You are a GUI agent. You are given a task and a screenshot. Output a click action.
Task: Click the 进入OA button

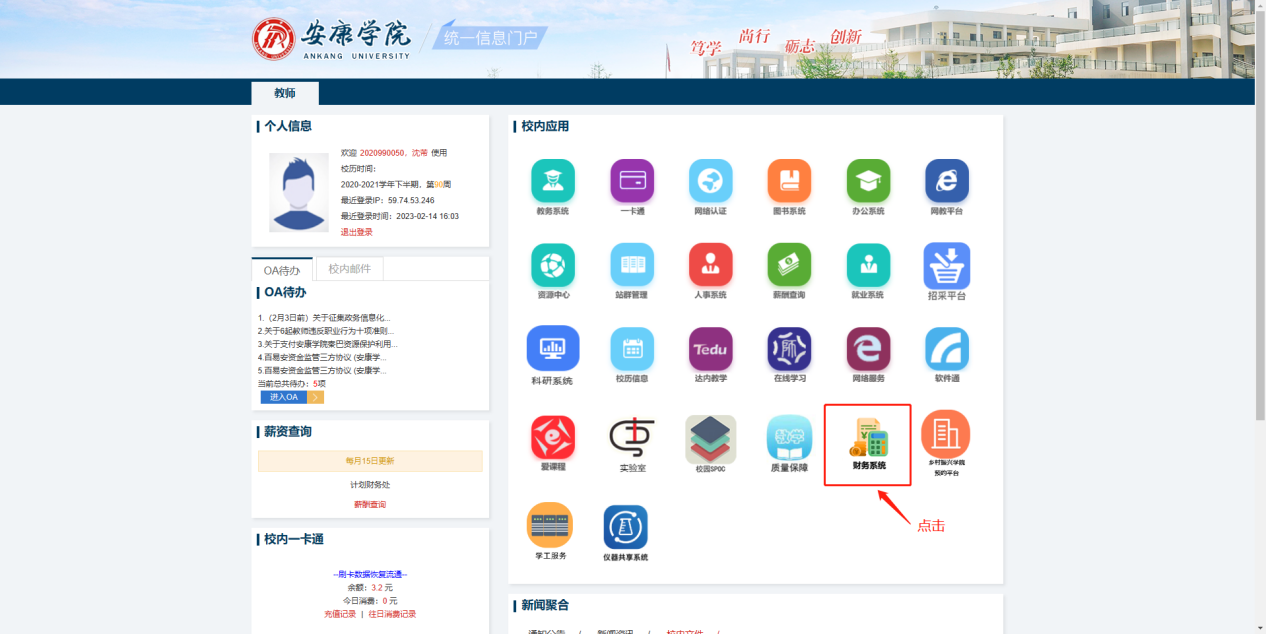(284, 397)
